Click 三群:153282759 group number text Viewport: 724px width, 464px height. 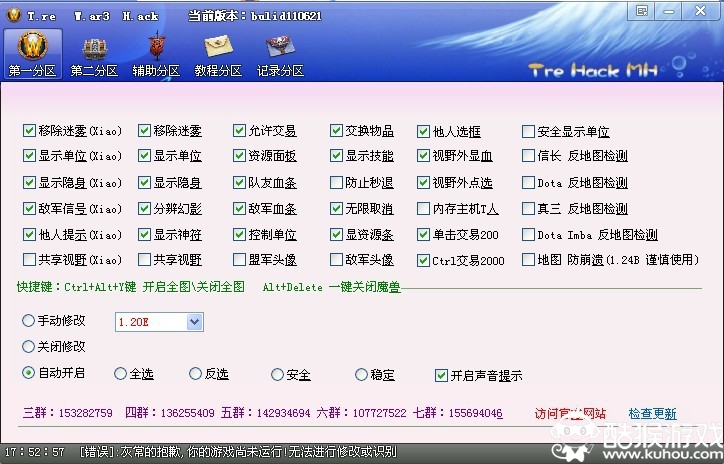point(68,412)
